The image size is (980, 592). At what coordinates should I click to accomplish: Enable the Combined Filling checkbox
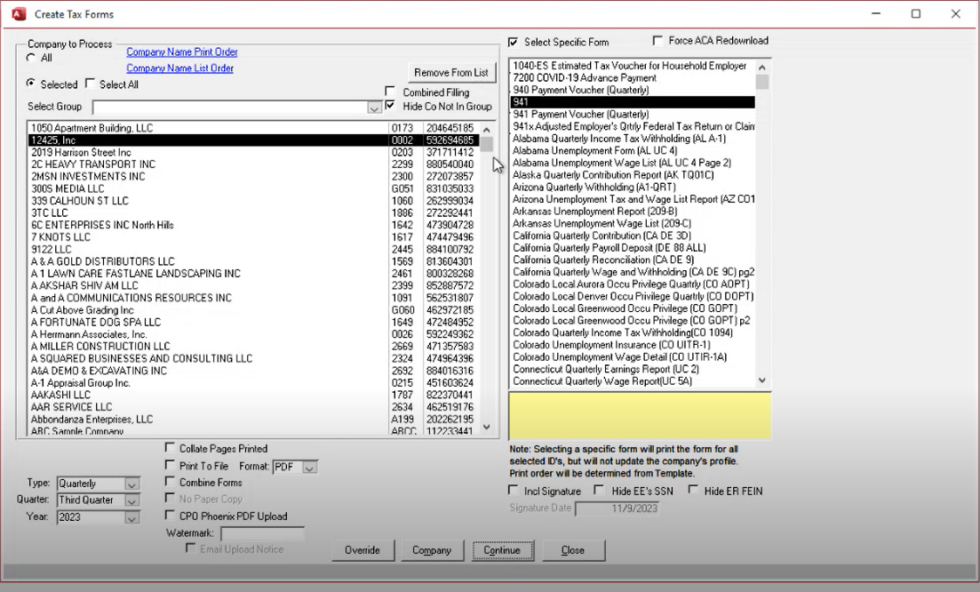click(x=391, y=92)
